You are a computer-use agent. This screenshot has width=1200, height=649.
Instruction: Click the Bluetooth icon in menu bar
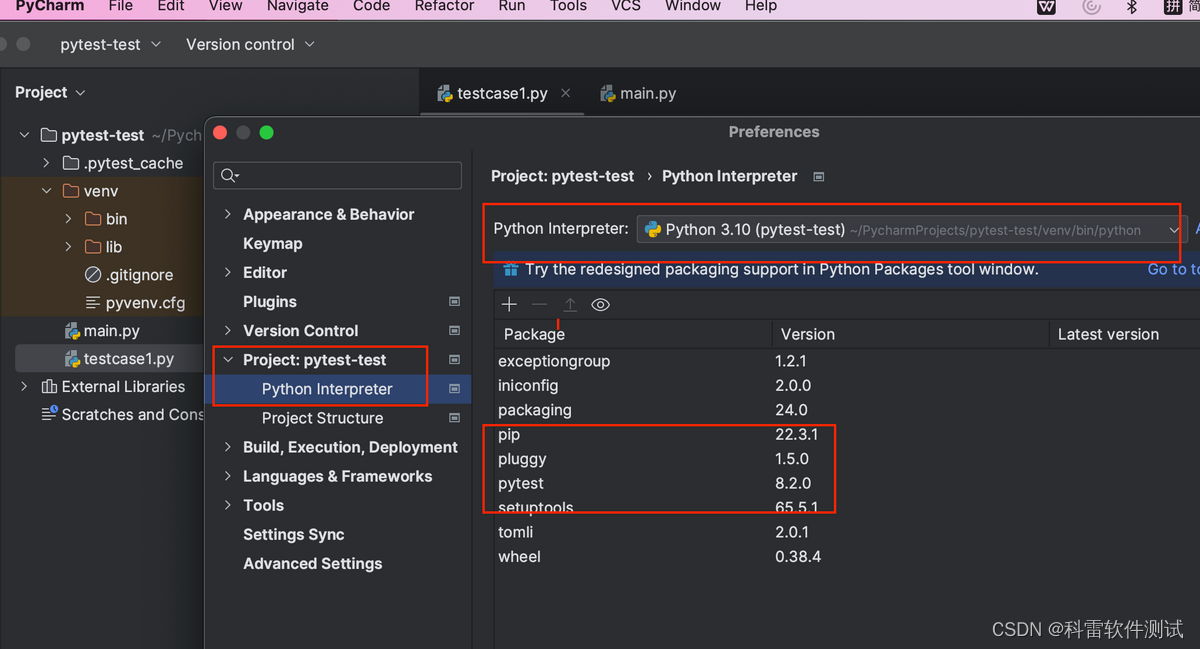click(x=1132, y=6)
